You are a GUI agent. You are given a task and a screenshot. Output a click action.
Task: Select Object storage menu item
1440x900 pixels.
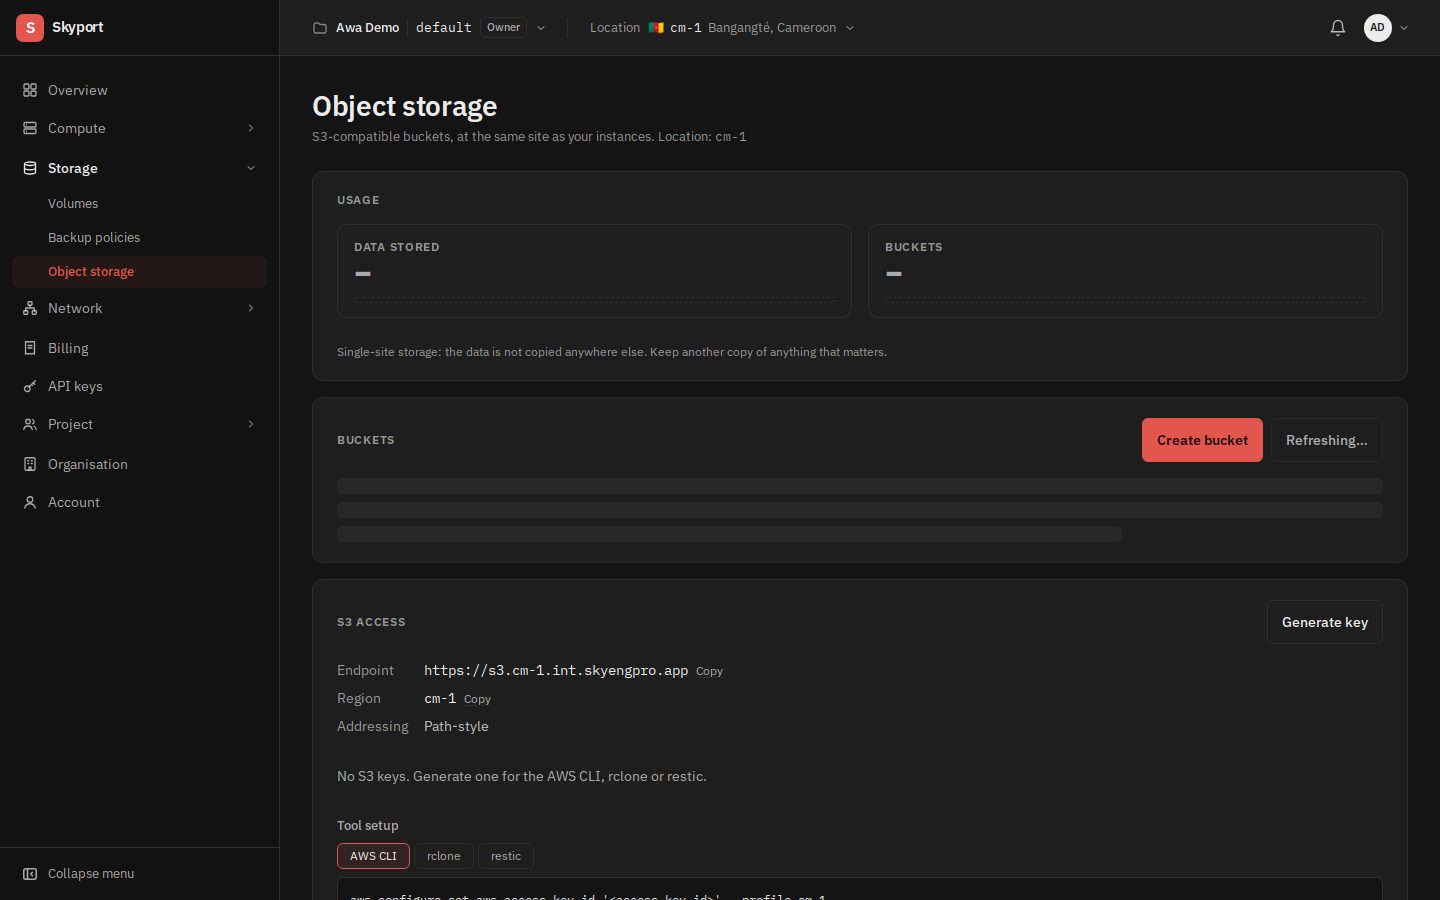point(139,271)
